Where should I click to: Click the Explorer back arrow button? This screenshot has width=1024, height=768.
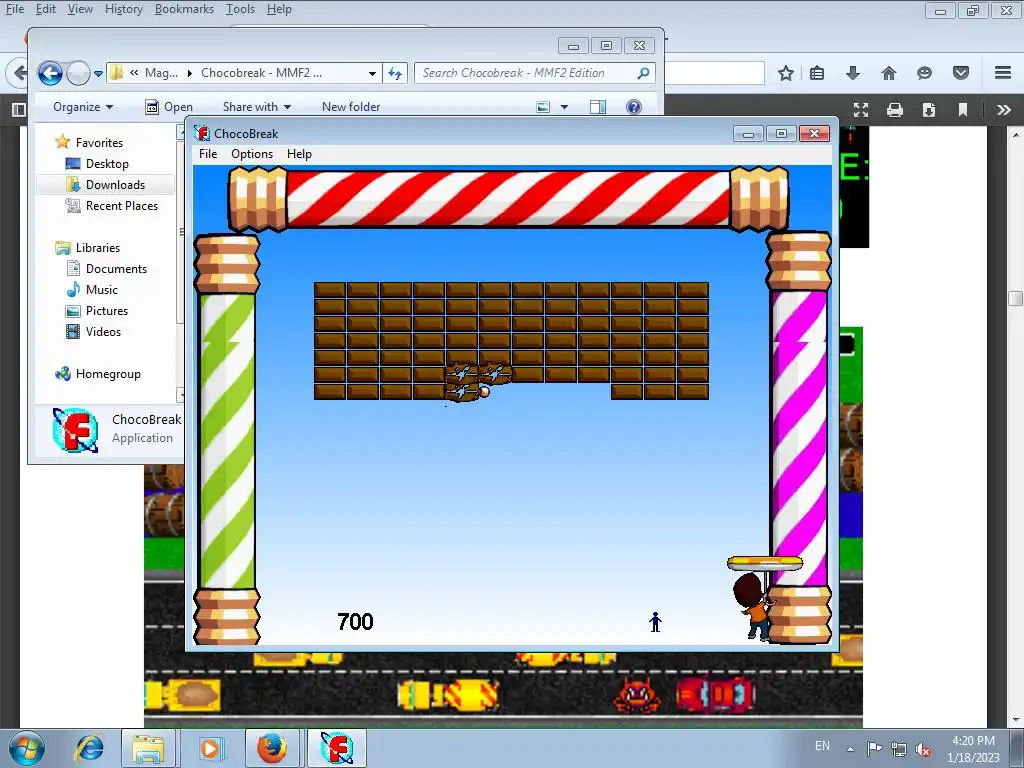tap(50, 73)
